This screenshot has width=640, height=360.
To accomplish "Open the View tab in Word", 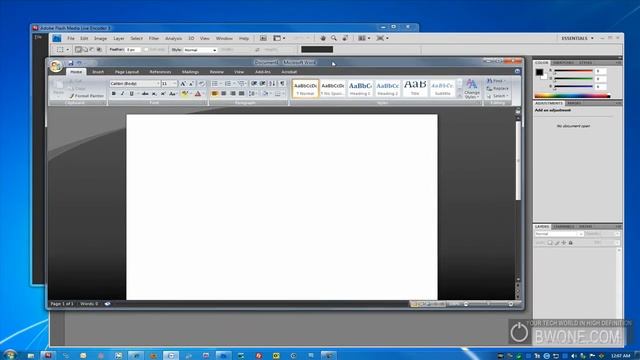I will tap(239, 72).
